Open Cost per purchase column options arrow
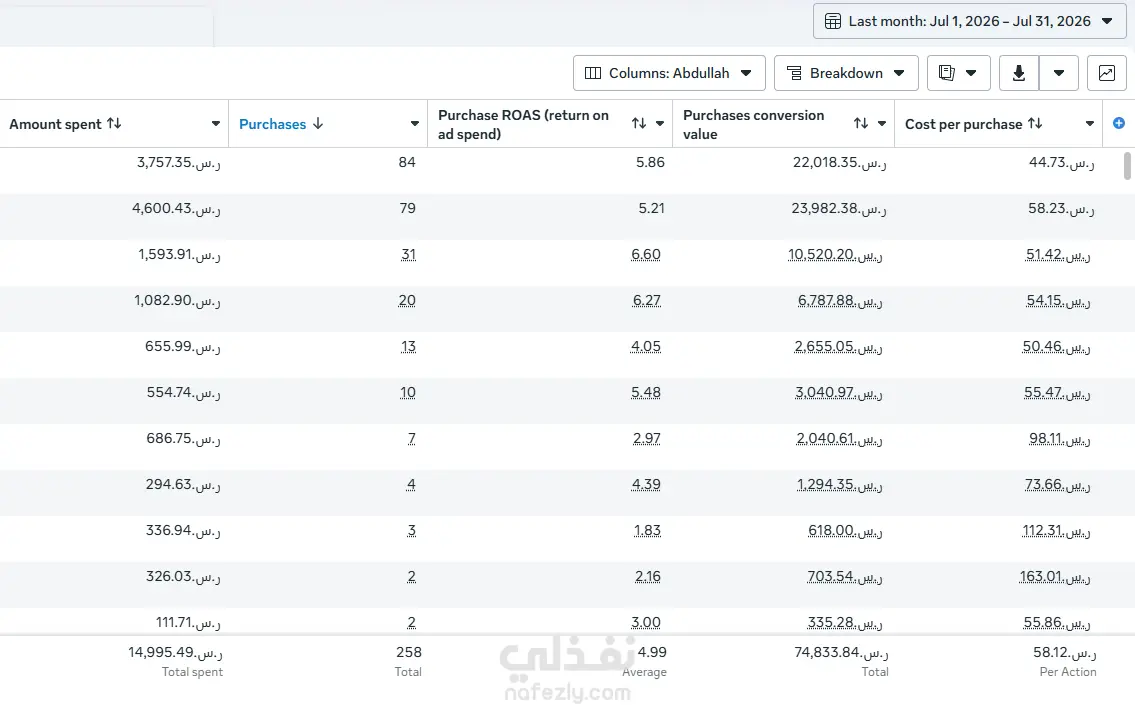The width and height of the screenshot is (1135, 705). point(1089,124)
